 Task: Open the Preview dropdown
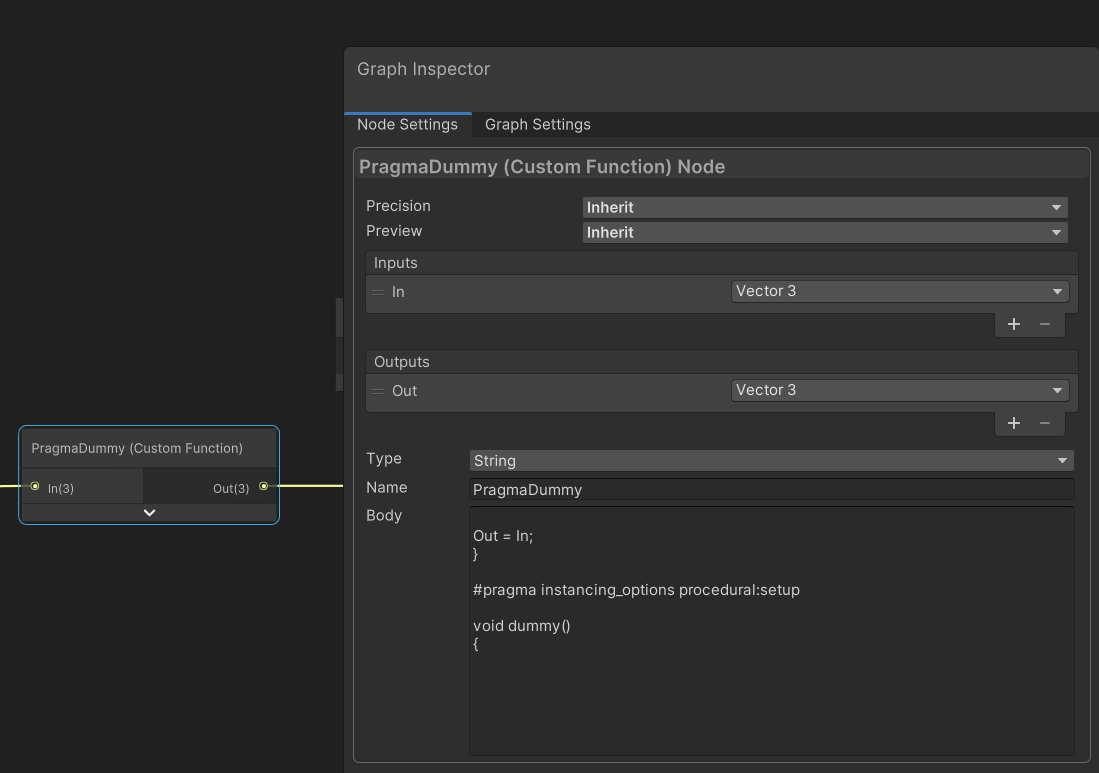pos(825,232)
